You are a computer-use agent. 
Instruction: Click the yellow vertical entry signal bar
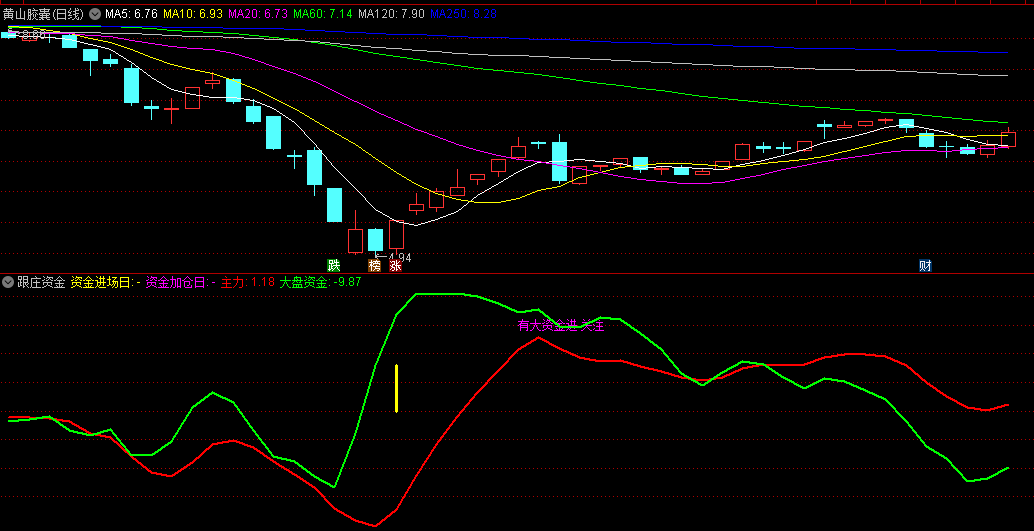397,388
